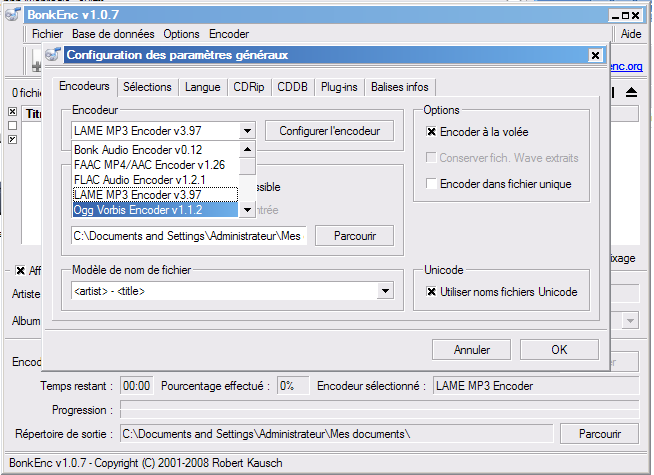Open the filename pattern dropdown arrow
Screen dimensions: 654x475
click(x=385, y=291)
